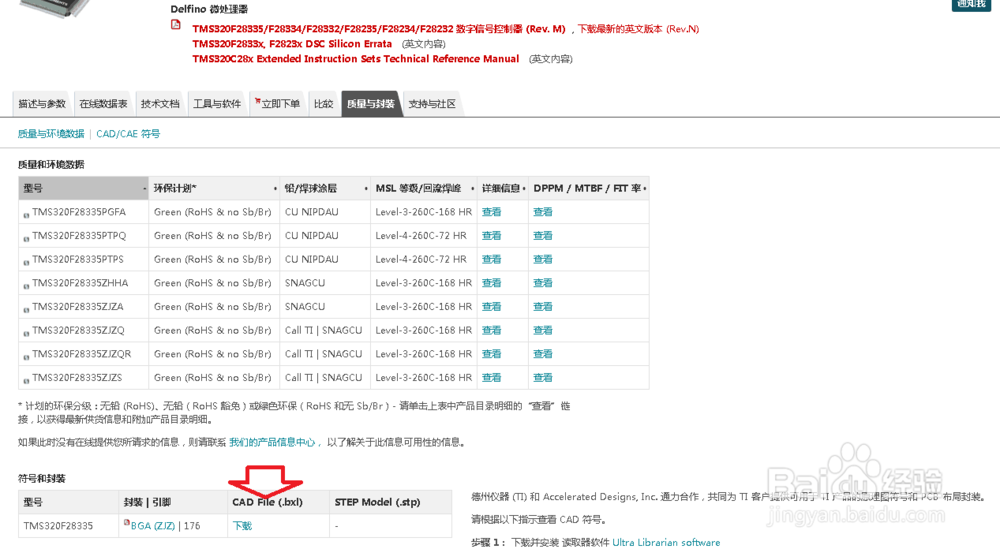Expand the TMS320F28335PTPQ row icon

pos(26,238)
